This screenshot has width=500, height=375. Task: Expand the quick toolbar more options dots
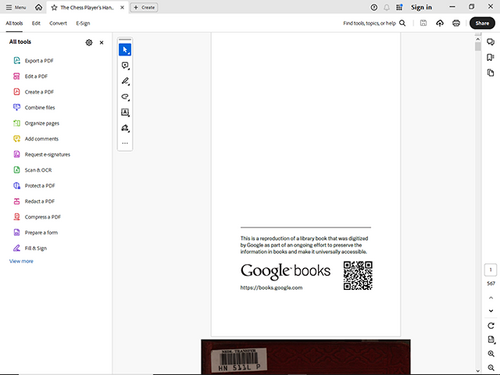(x=125, y=143)
